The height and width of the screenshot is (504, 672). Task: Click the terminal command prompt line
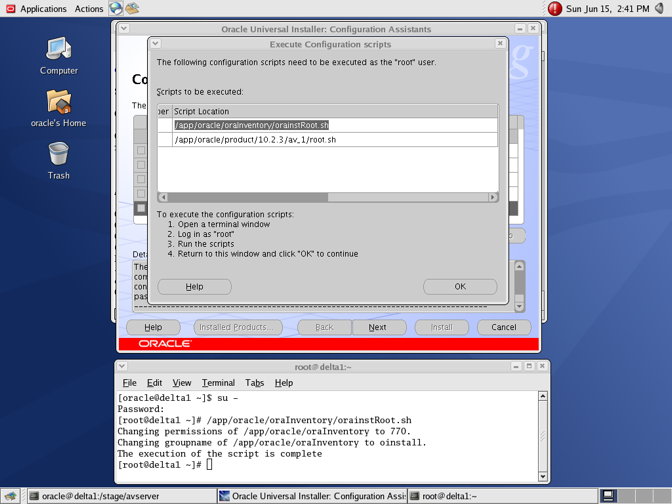(165, 465)
